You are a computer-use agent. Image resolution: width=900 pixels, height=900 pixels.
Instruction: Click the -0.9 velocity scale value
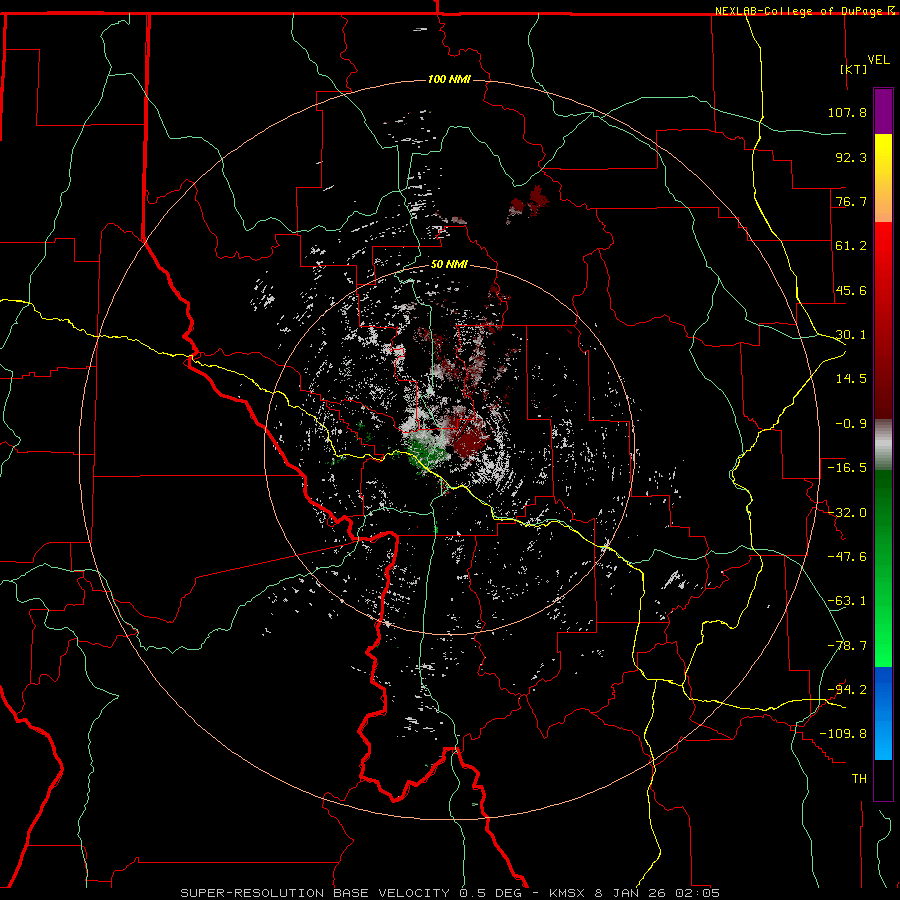point(851,424)
